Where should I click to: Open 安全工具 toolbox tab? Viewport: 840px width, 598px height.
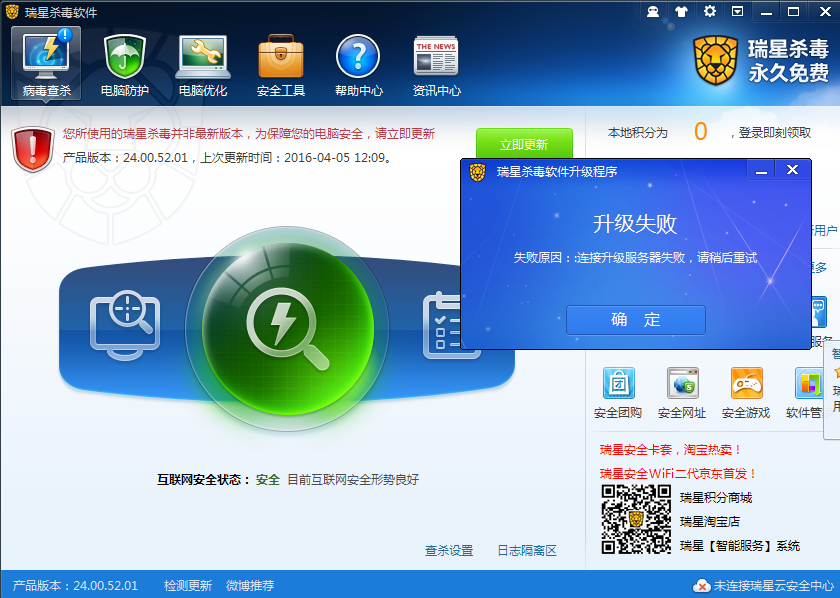[281, 65]
